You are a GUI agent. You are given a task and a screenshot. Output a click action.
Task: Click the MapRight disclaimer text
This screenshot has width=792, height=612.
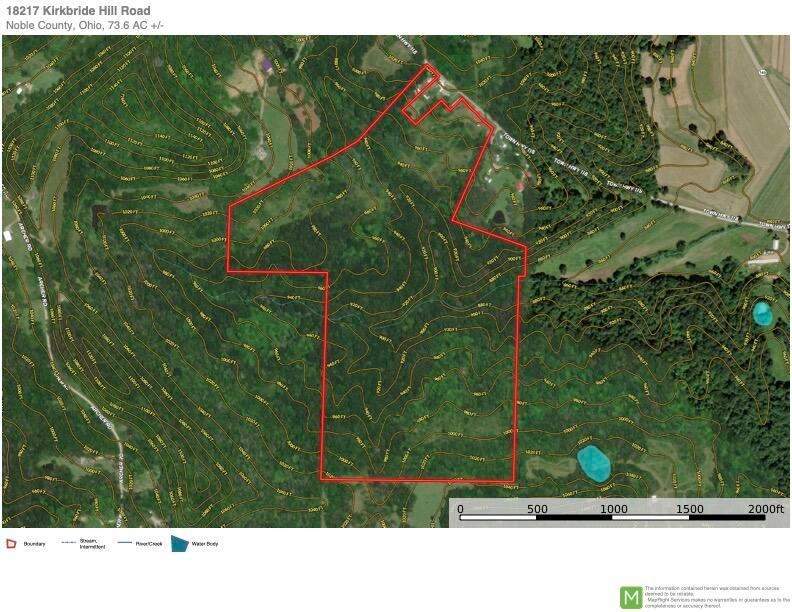pyautogui.click(x=717, y=597)
